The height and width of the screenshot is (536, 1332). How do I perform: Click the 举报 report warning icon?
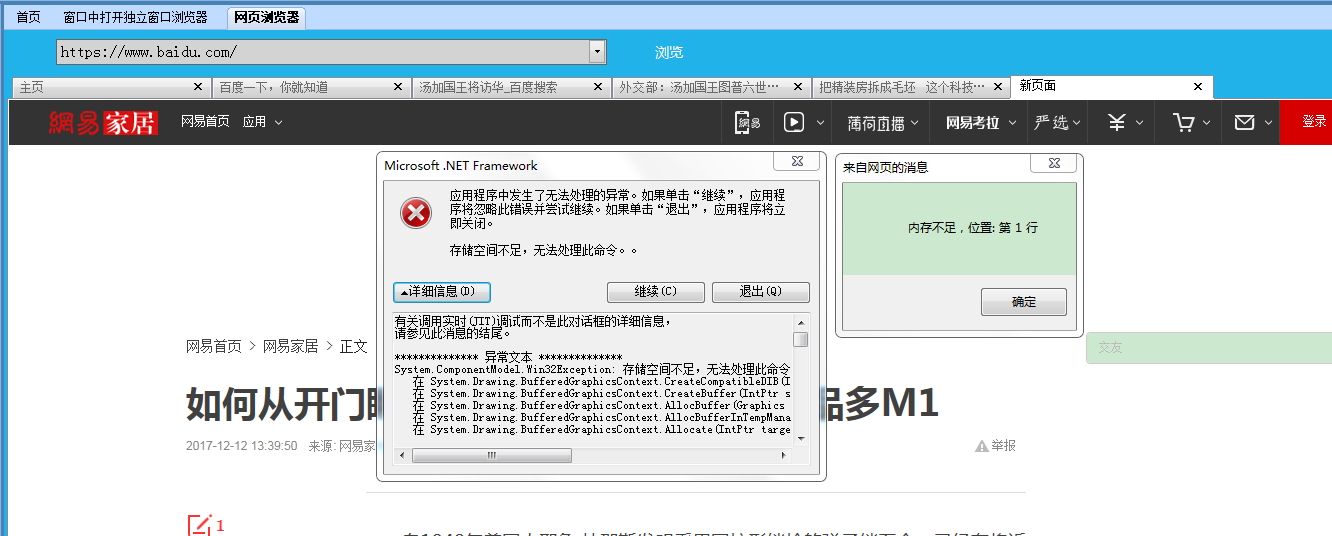[x=982, y=446]
